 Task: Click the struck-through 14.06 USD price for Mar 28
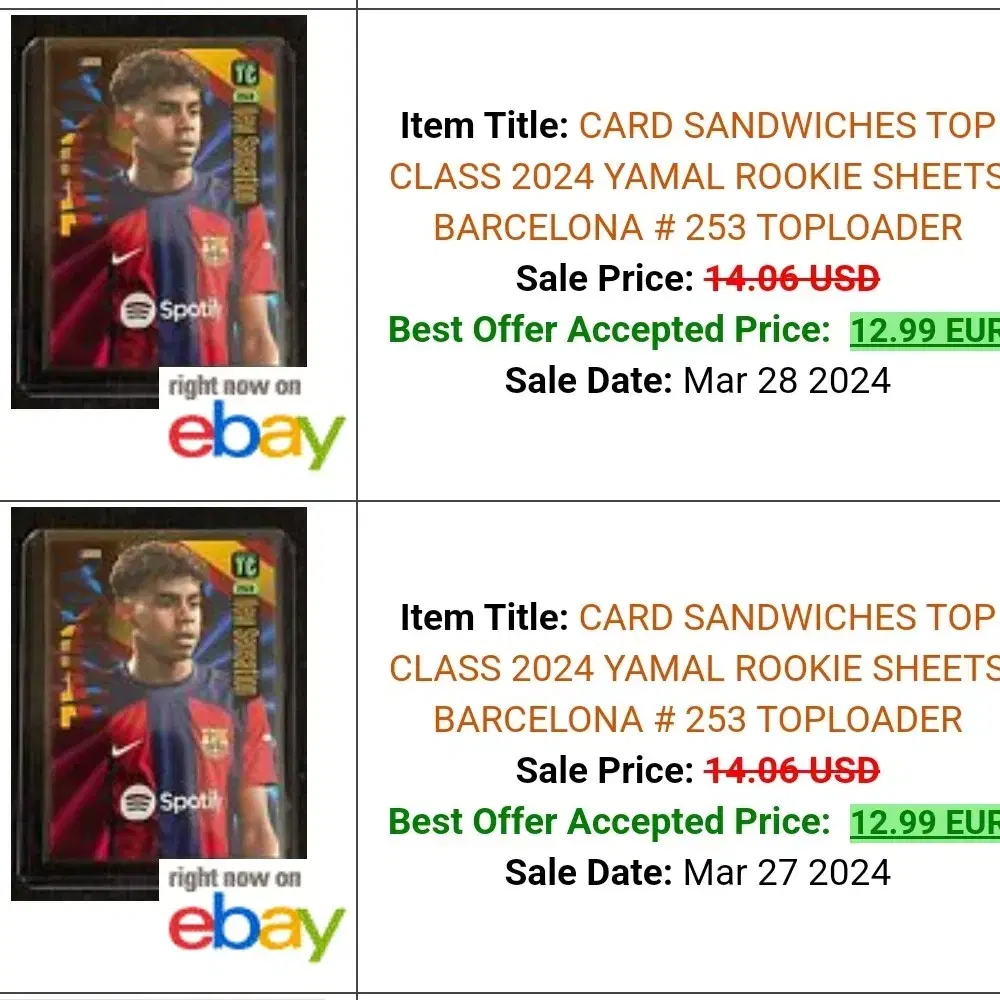[792, 279]
